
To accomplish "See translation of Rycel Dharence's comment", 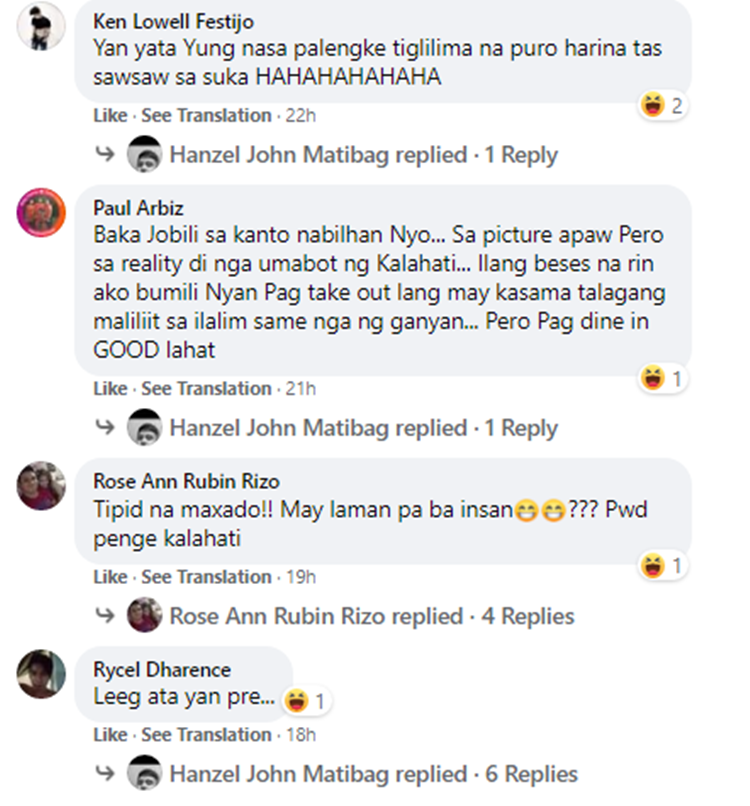I will (x=206, y=735).
